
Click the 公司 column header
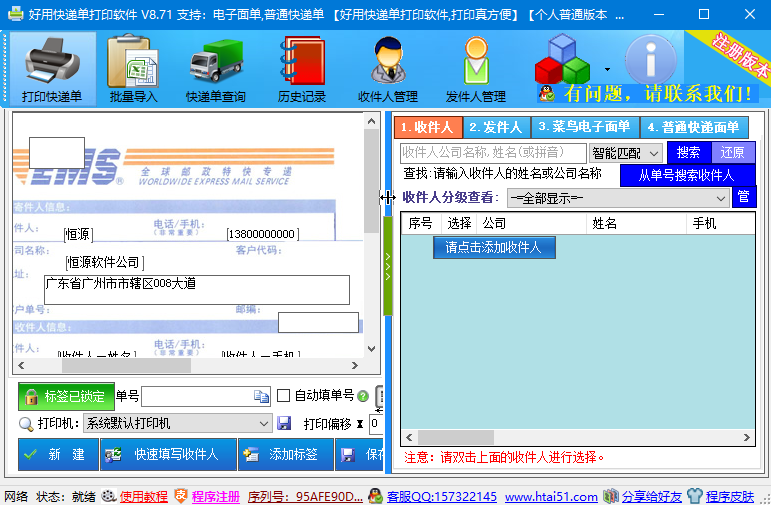[532, 223]
